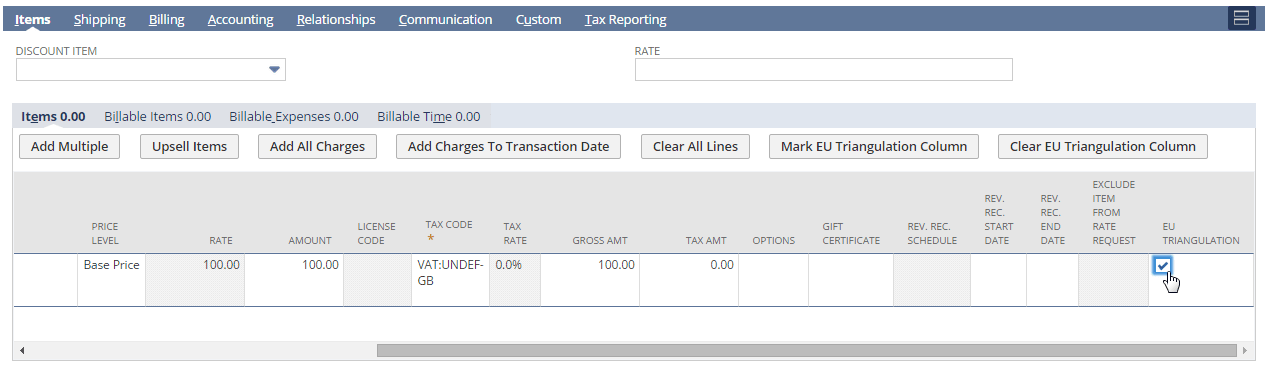
Task: Switch to the Items tab
Action: (33, 19)
